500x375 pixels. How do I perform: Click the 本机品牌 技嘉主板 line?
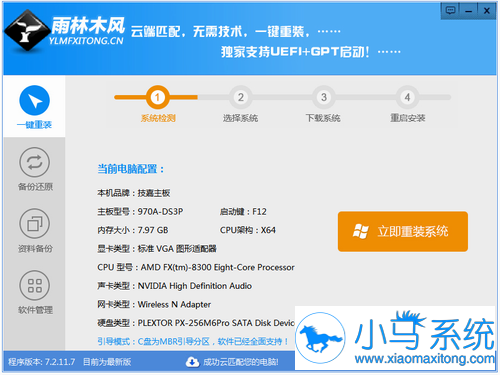point(134,193)
